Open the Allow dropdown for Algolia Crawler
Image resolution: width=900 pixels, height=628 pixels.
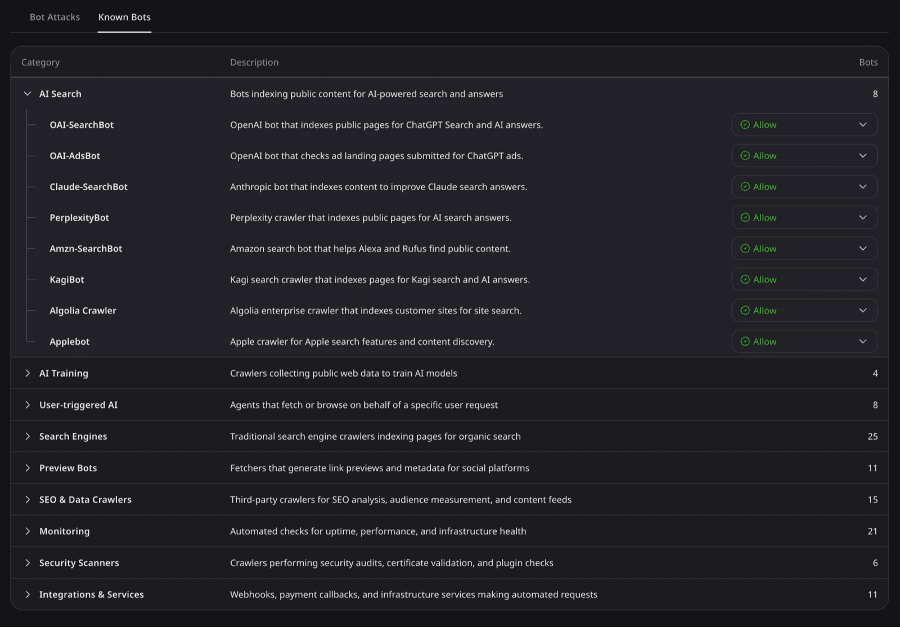click(x=804, y=311)
